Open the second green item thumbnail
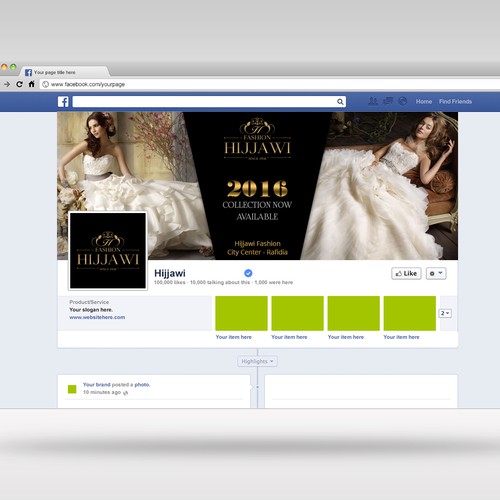Image resolution: width=500 pixels, height=500 pixels. 298,313
